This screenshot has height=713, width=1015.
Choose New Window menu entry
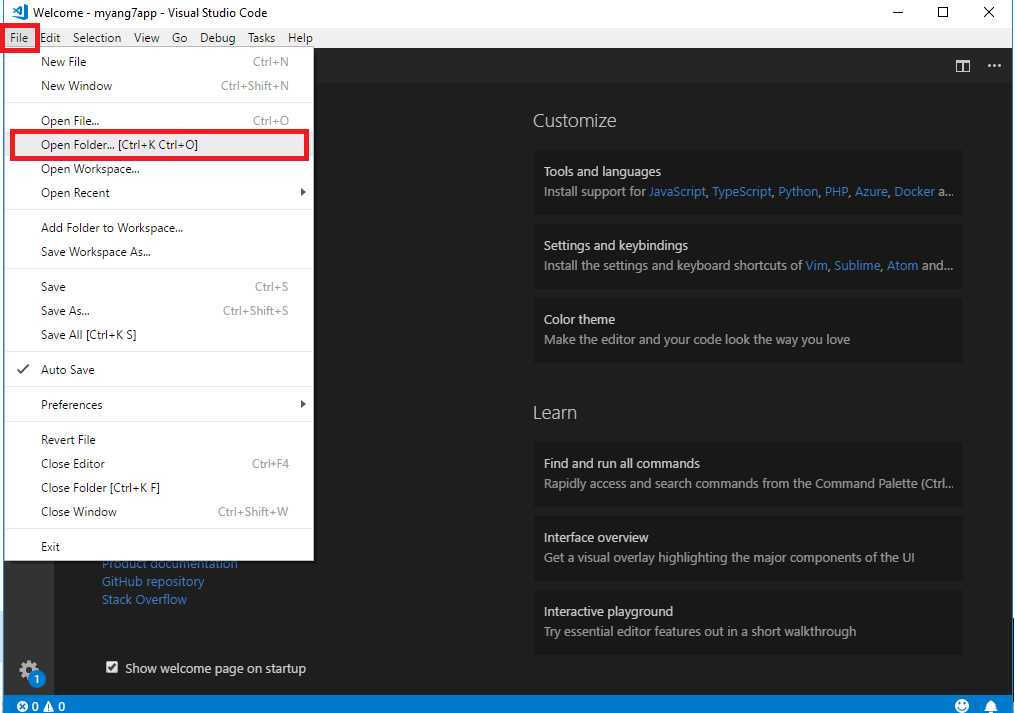pyautogui.click(x=159, y=85)
